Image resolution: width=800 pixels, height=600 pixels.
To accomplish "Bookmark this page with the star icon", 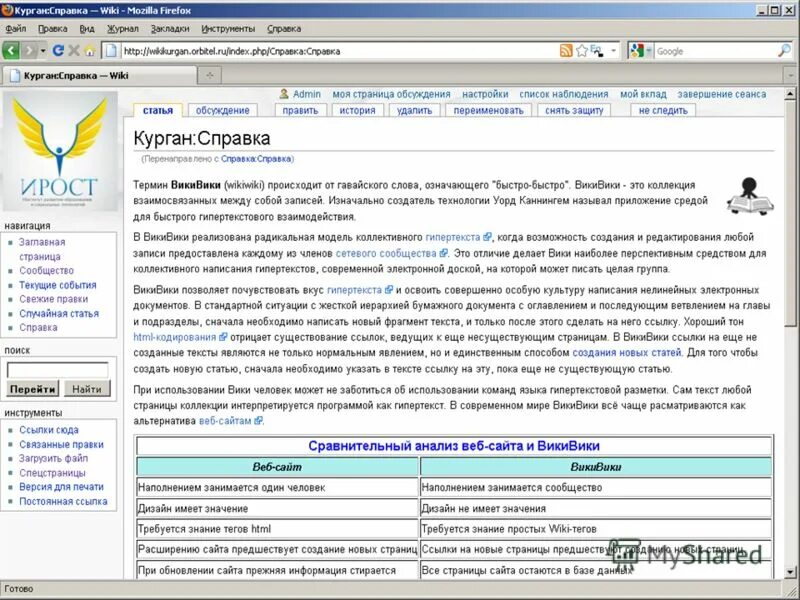I will (582, 51).
